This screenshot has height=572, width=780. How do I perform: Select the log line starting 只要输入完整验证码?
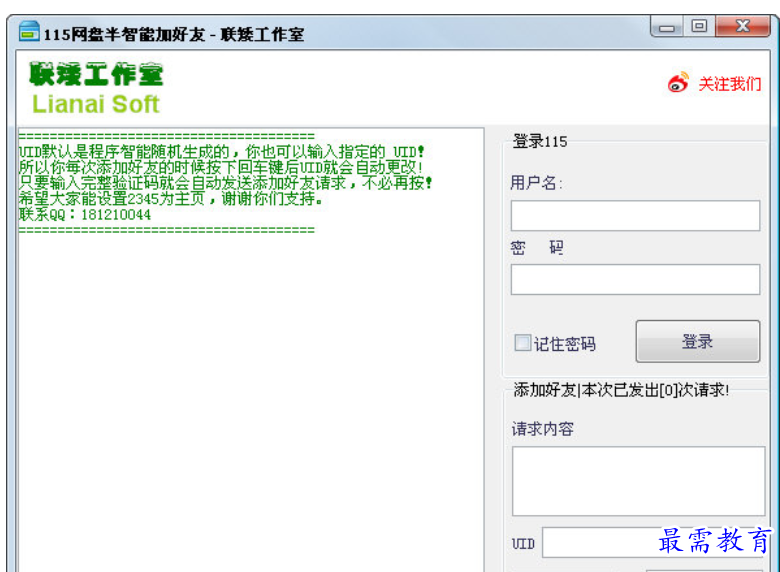(x=225, y=183)
